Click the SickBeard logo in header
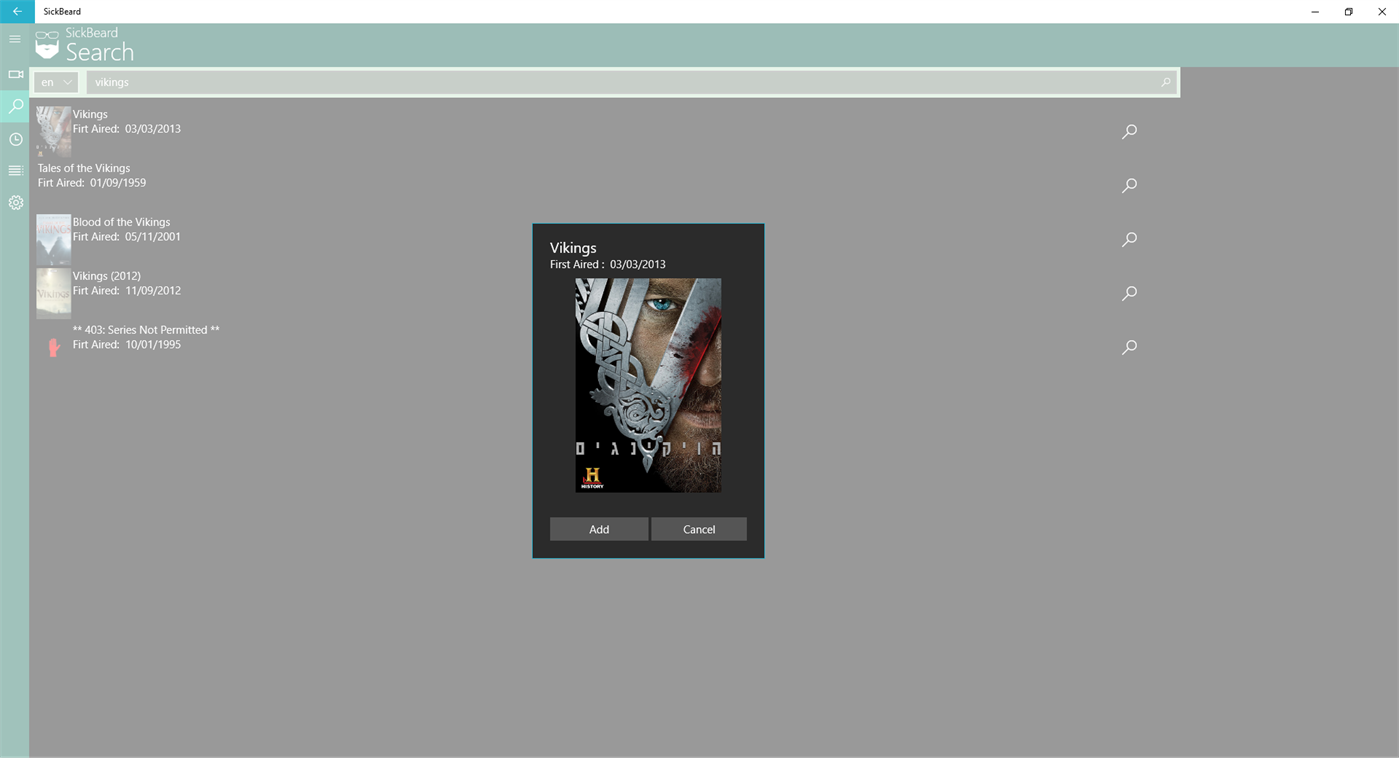1399x758 pixels. click(x=47, y=45)
